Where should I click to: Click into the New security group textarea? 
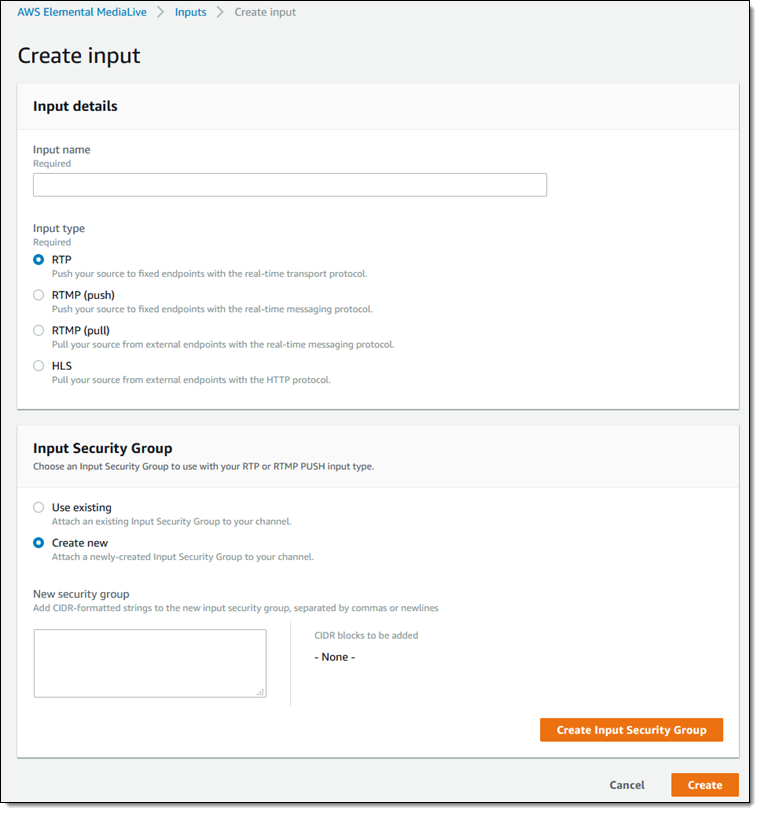click(x=150, y=662)
